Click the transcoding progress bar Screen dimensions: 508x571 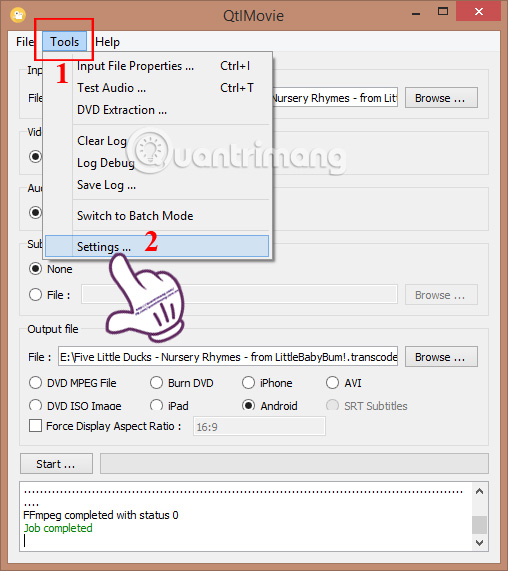[x=294, y=464]
